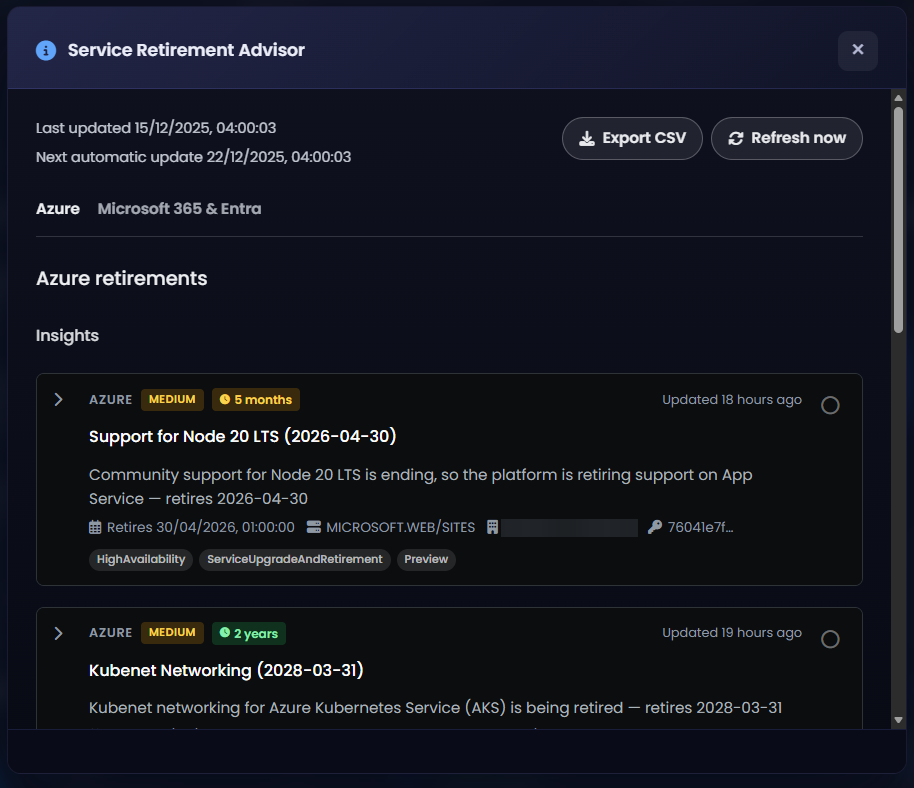The width and height of the screenshot is (914, 788).
Task: Click the Last updated 15/12/2025 timestamp
Action: pos(156,128)
